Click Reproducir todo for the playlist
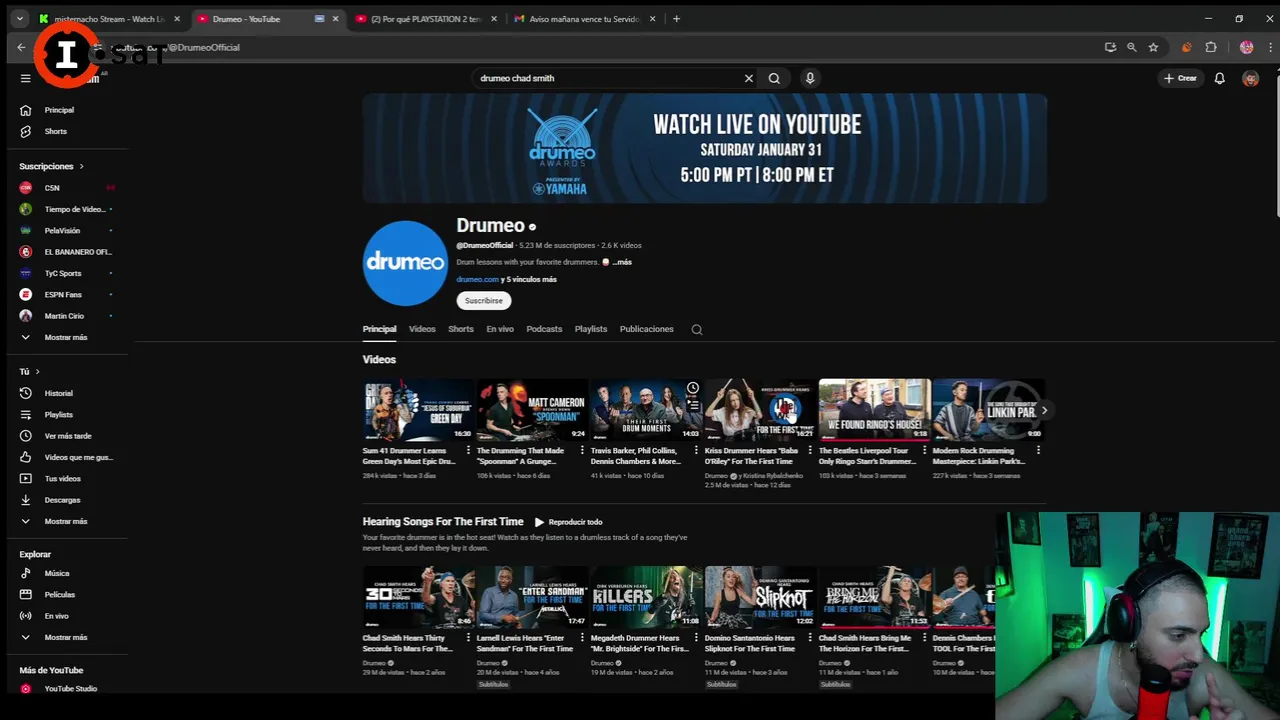The height and width of the screenshot is (720, 1280). tap(568, 522)
